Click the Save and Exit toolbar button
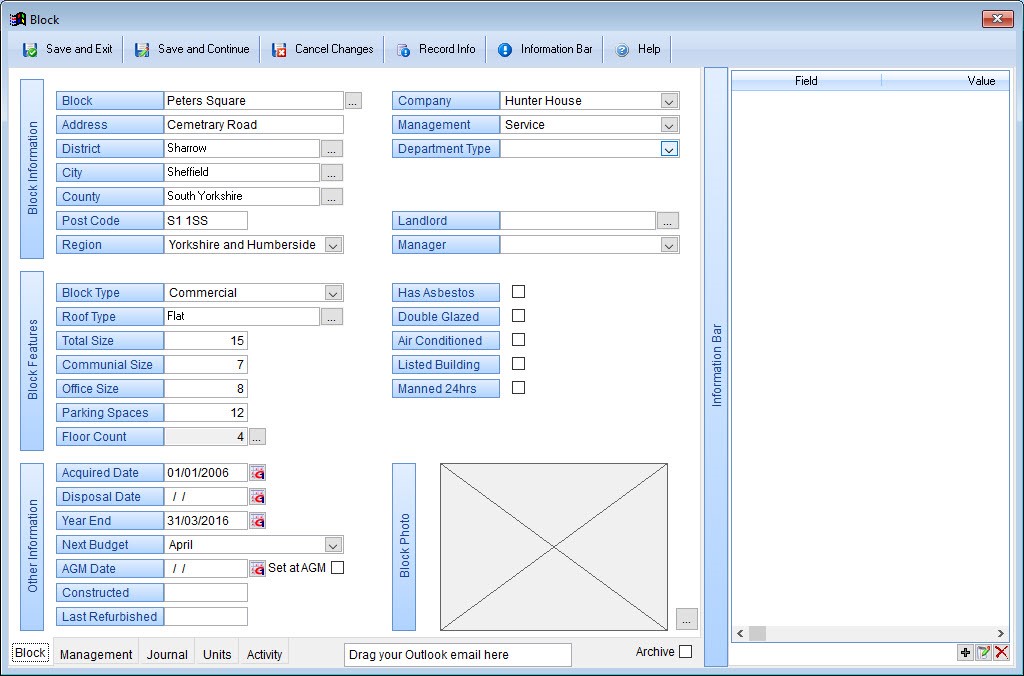Image resolution: width=1024 pixels, height=676 pixels. pyautogui.click(x=67, y=49)
